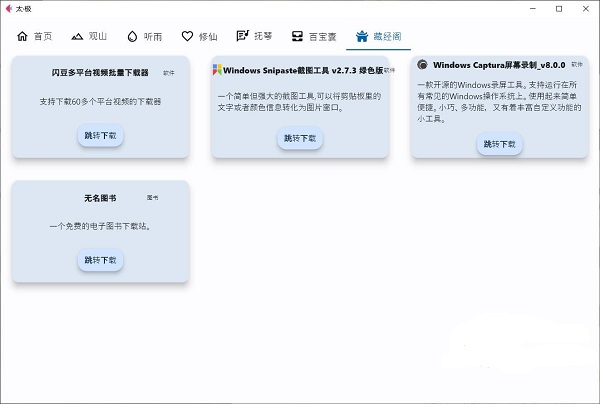Click 跳转下载 for Windows Captura
This screenshot has height=404, width=600.
click(x=499, y=144)
